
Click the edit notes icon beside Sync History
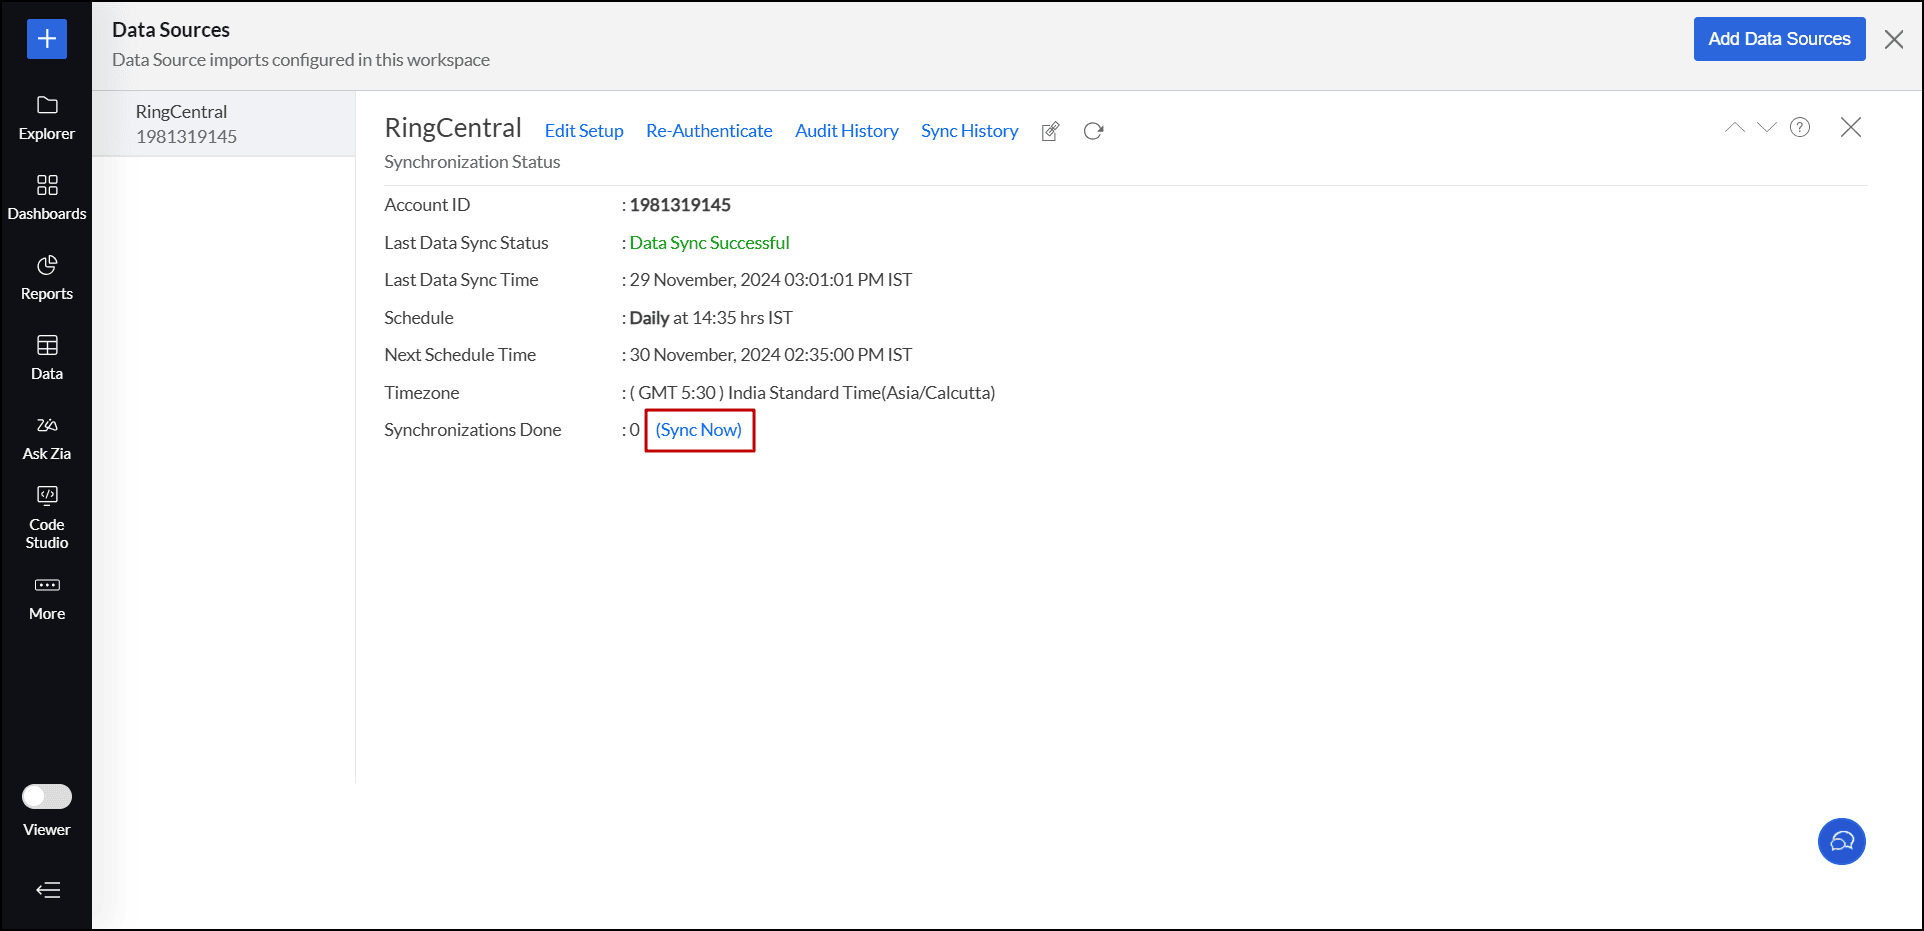1049,131
